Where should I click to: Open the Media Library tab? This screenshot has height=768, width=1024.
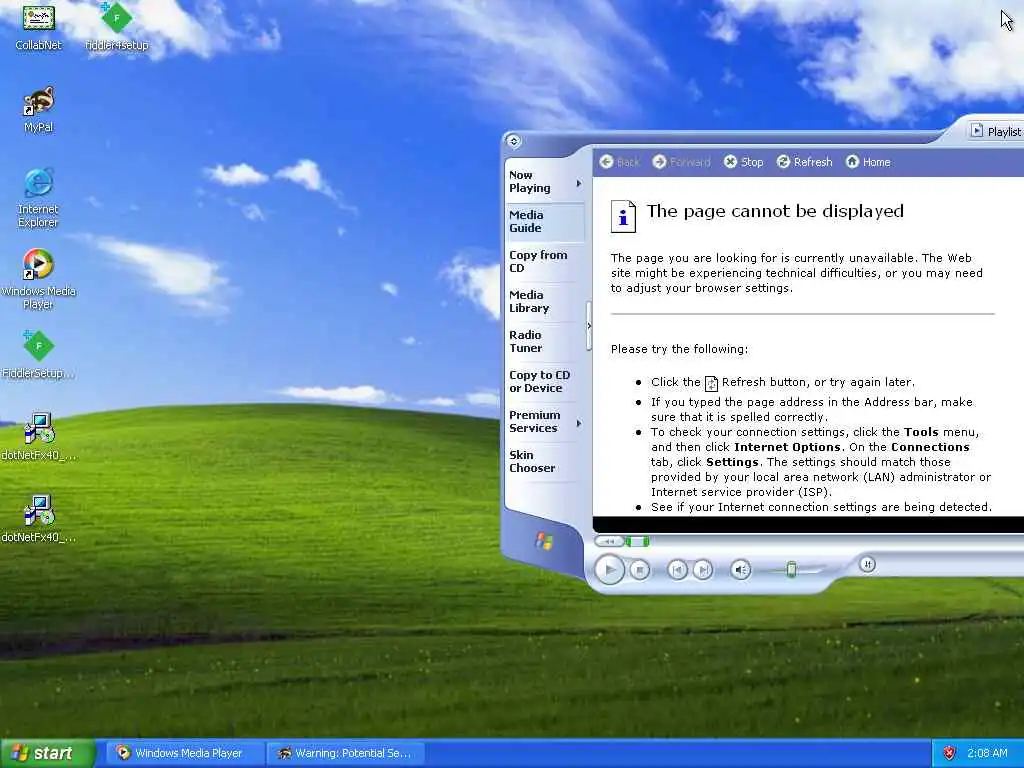[545, 302]
